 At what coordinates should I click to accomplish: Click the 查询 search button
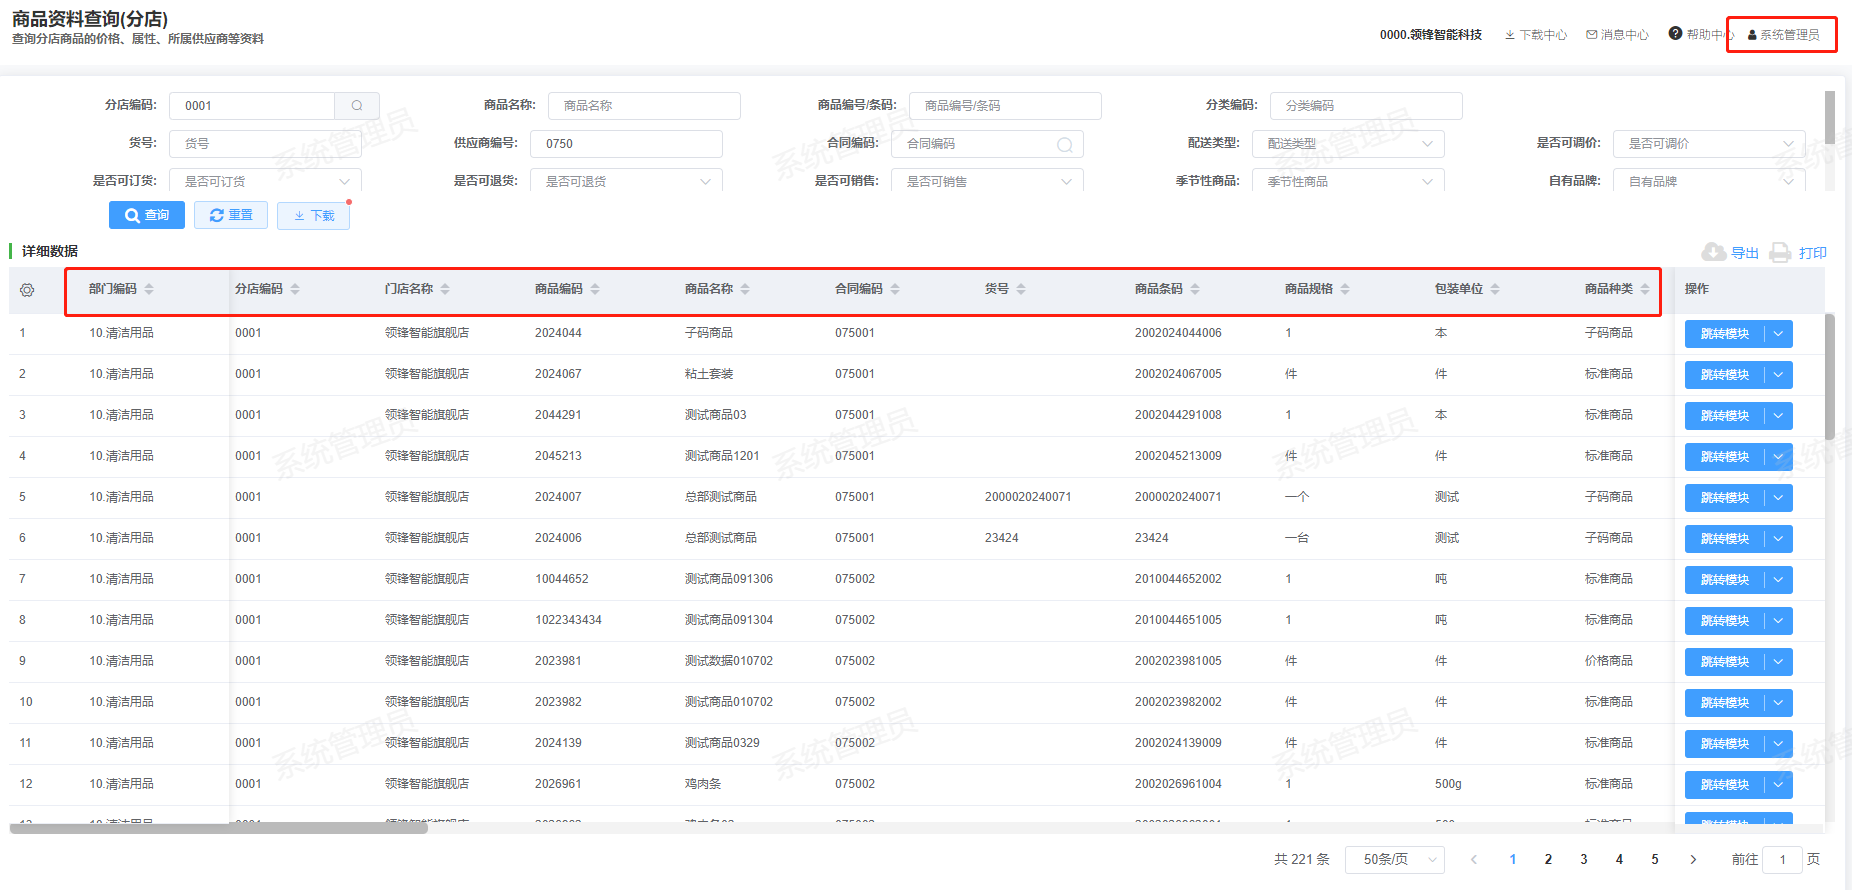[147, 215]
